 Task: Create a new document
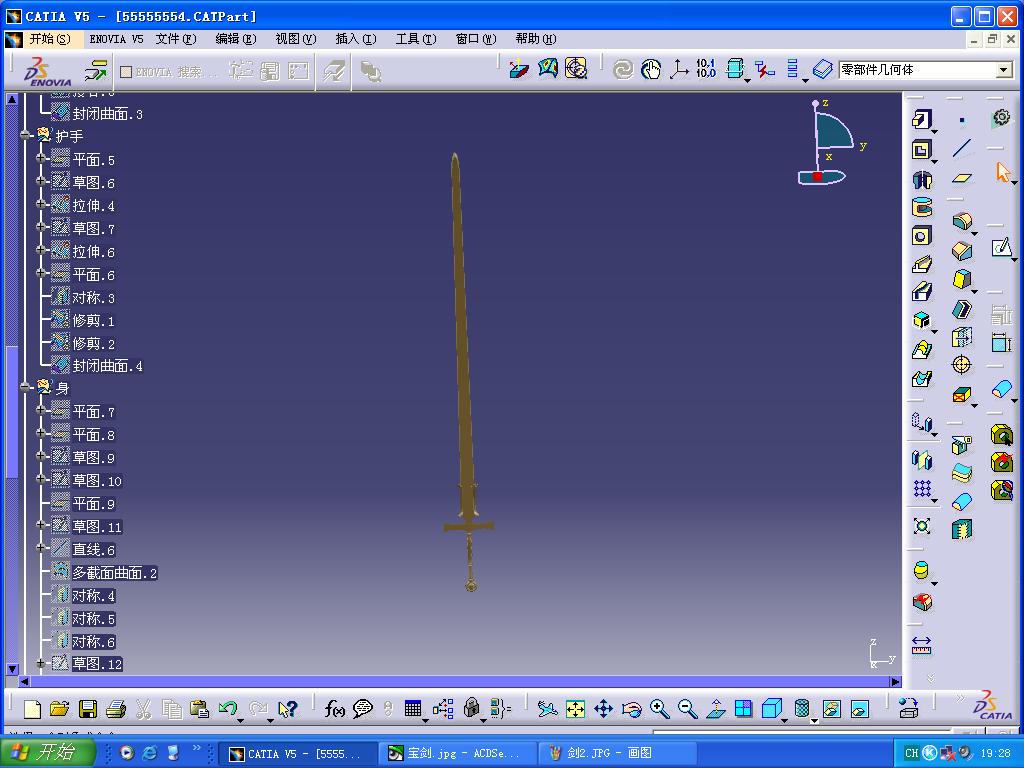pos(32,709)
